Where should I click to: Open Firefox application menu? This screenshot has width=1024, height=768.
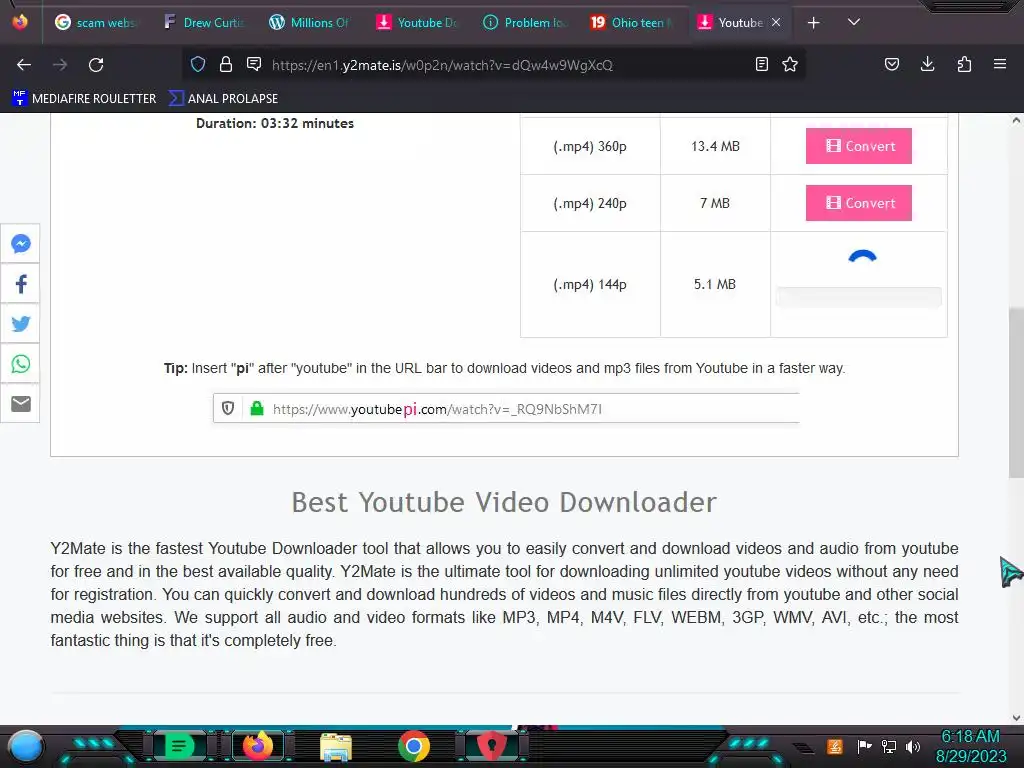1000,64
